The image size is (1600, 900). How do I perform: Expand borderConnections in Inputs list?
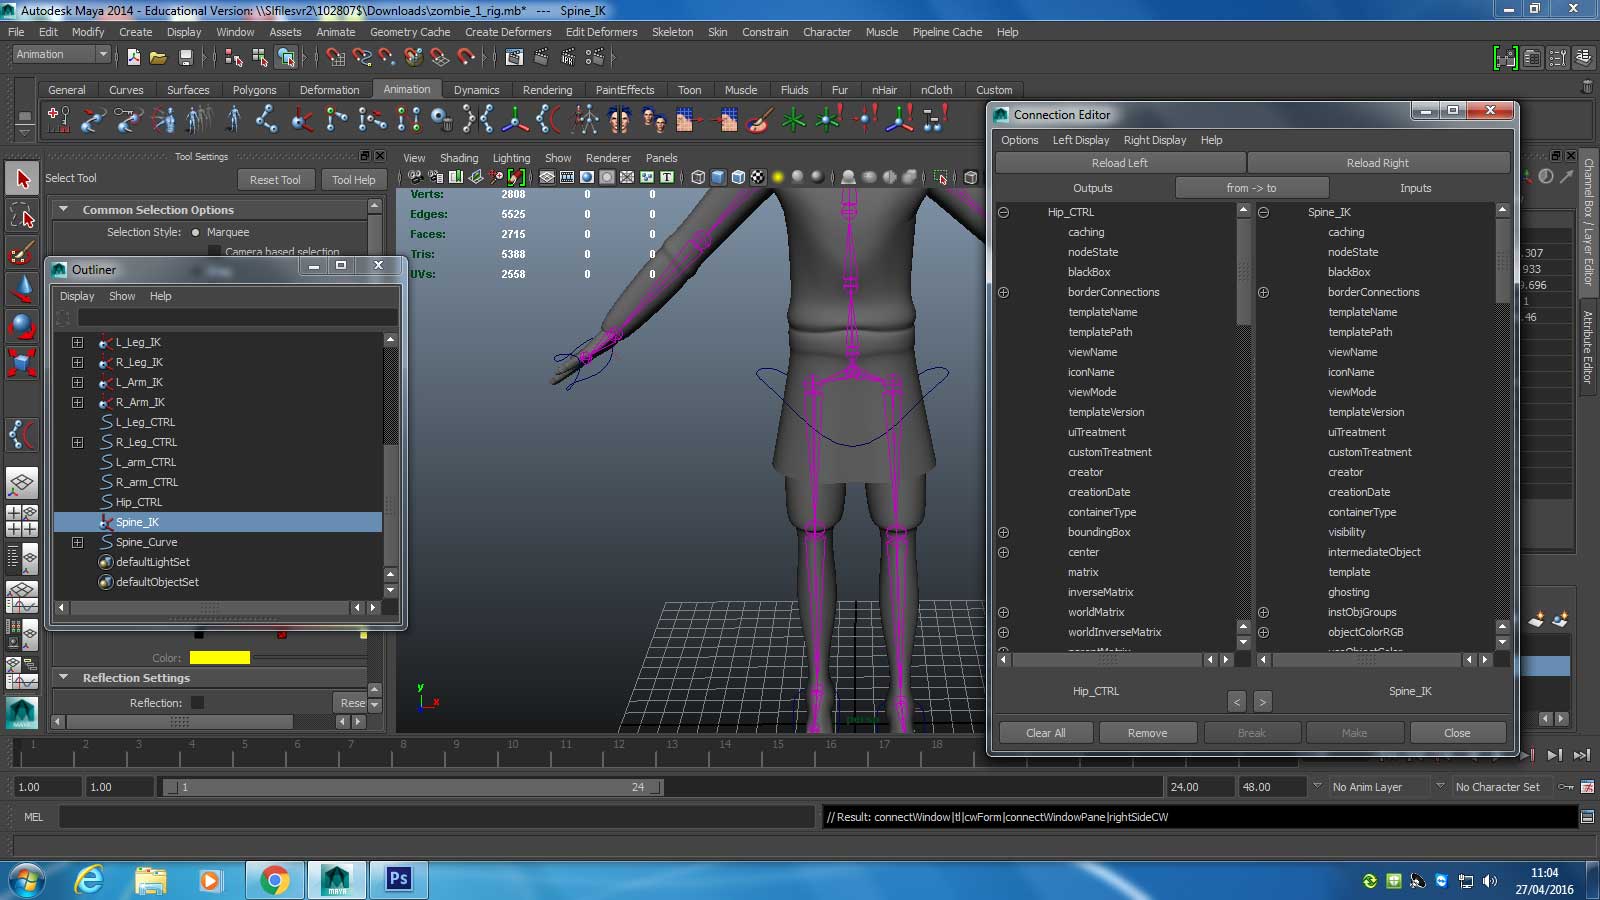(1263, 292)
